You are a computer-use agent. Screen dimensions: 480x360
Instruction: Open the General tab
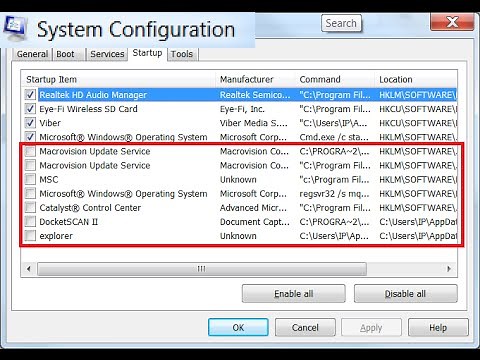pos(32,54)
